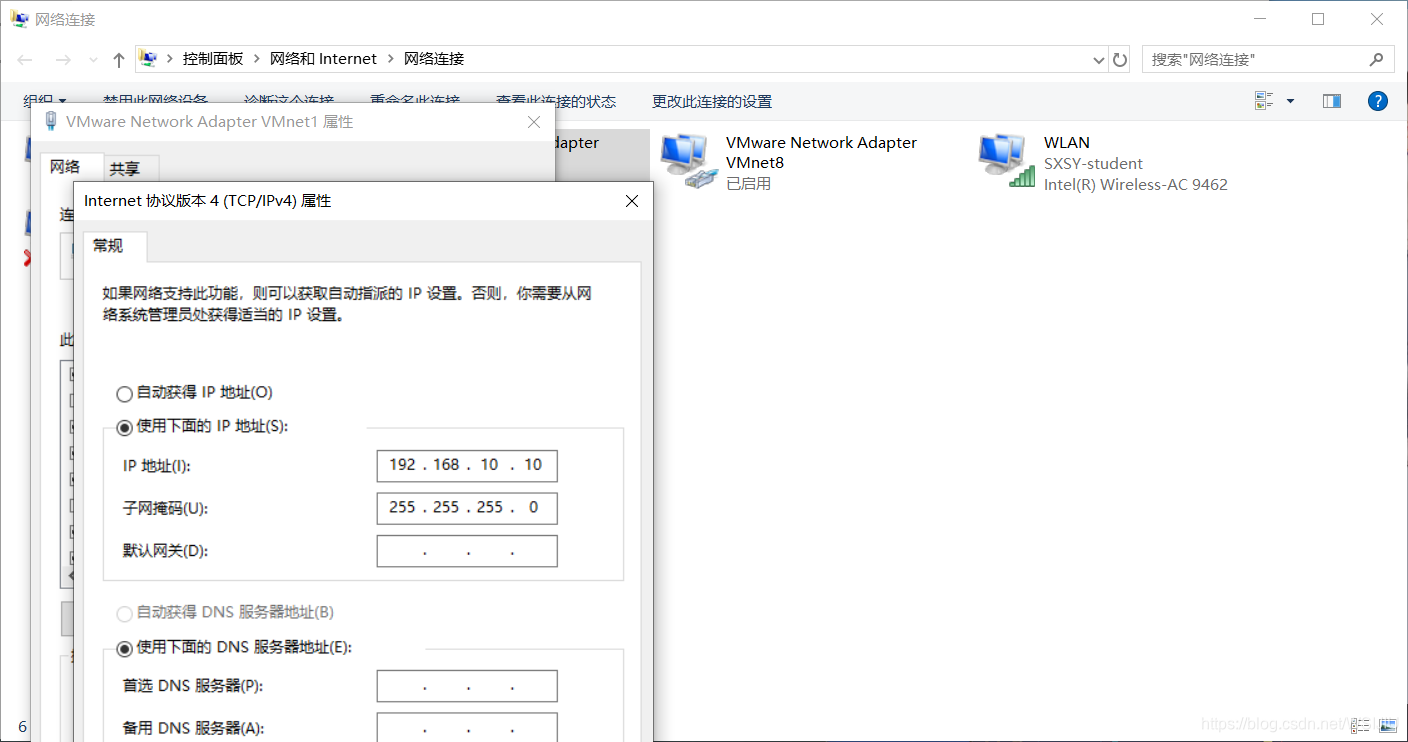Click the Intel(R) Wireless-AC 9462 text
The image size is (1408, 742).
pos(1136,184)
